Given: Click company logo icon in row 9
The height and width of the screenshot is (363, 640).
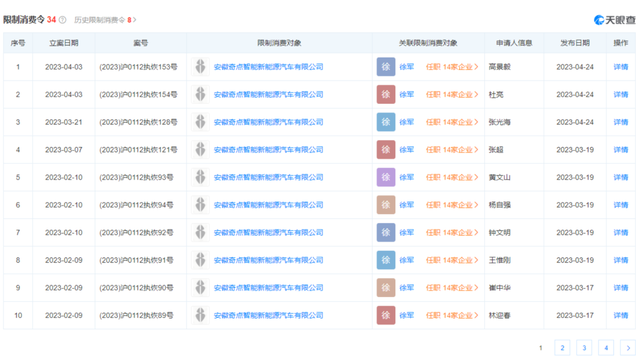Looking at the screenshot, I should [x=200, y=287].
